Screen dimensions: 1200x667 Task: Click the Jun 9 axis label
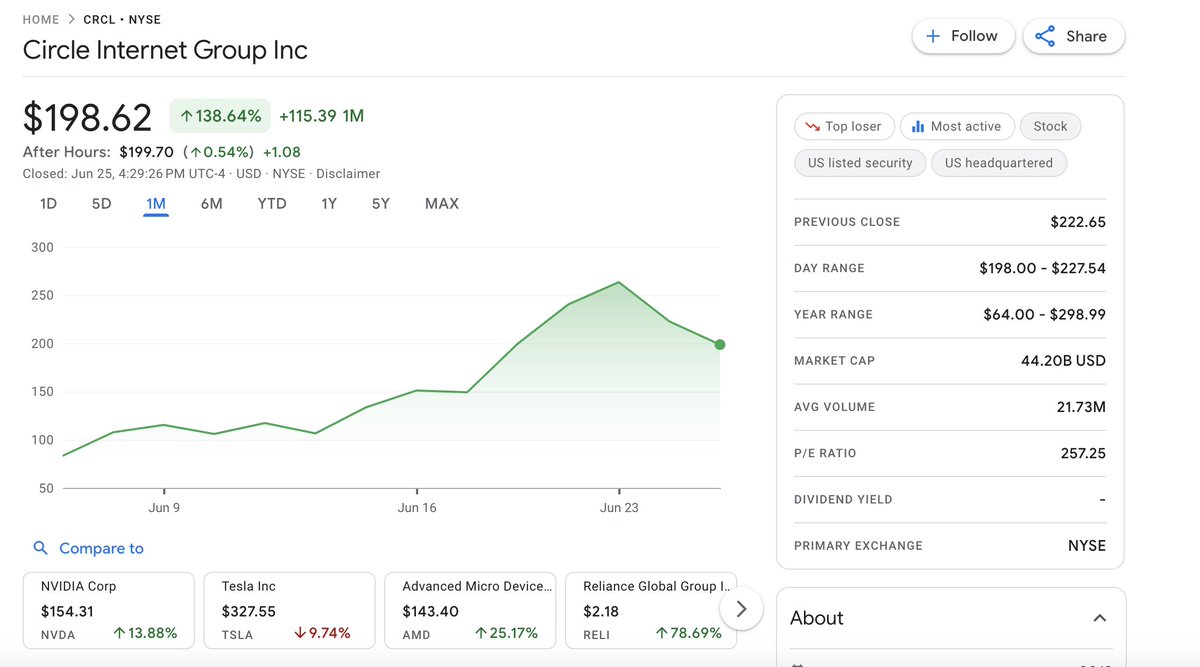tap(164, 508)
